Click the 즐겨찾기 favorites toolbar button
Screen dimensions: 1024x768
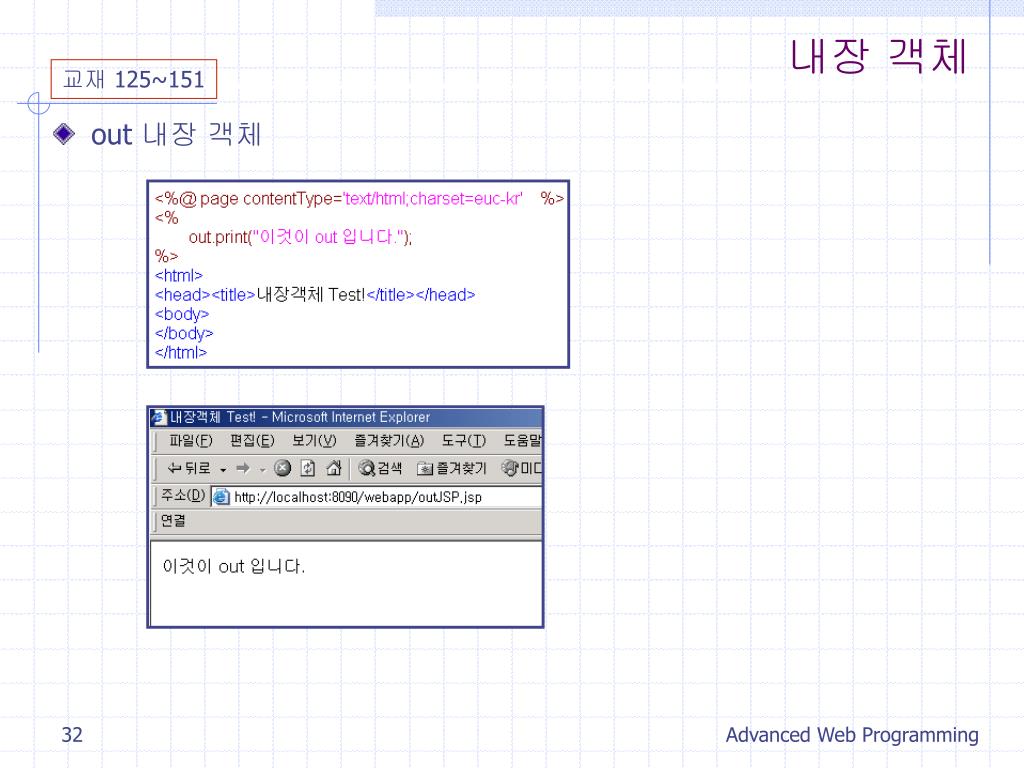(x=452, y=468)
